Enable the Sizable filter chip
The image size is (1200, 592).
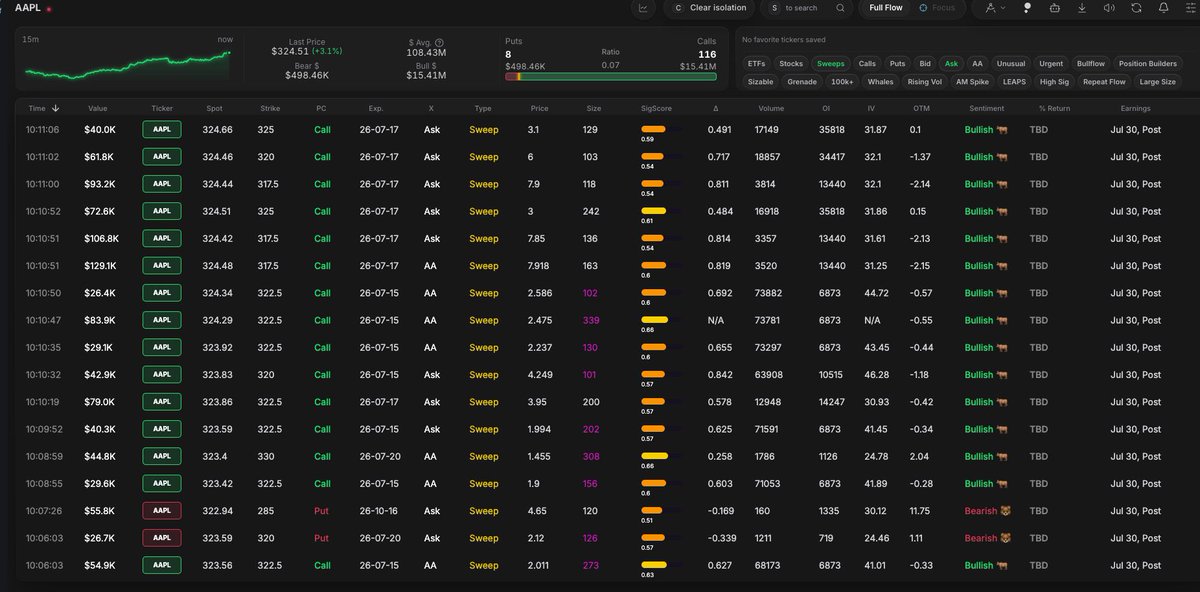click(x=761, y=82)
